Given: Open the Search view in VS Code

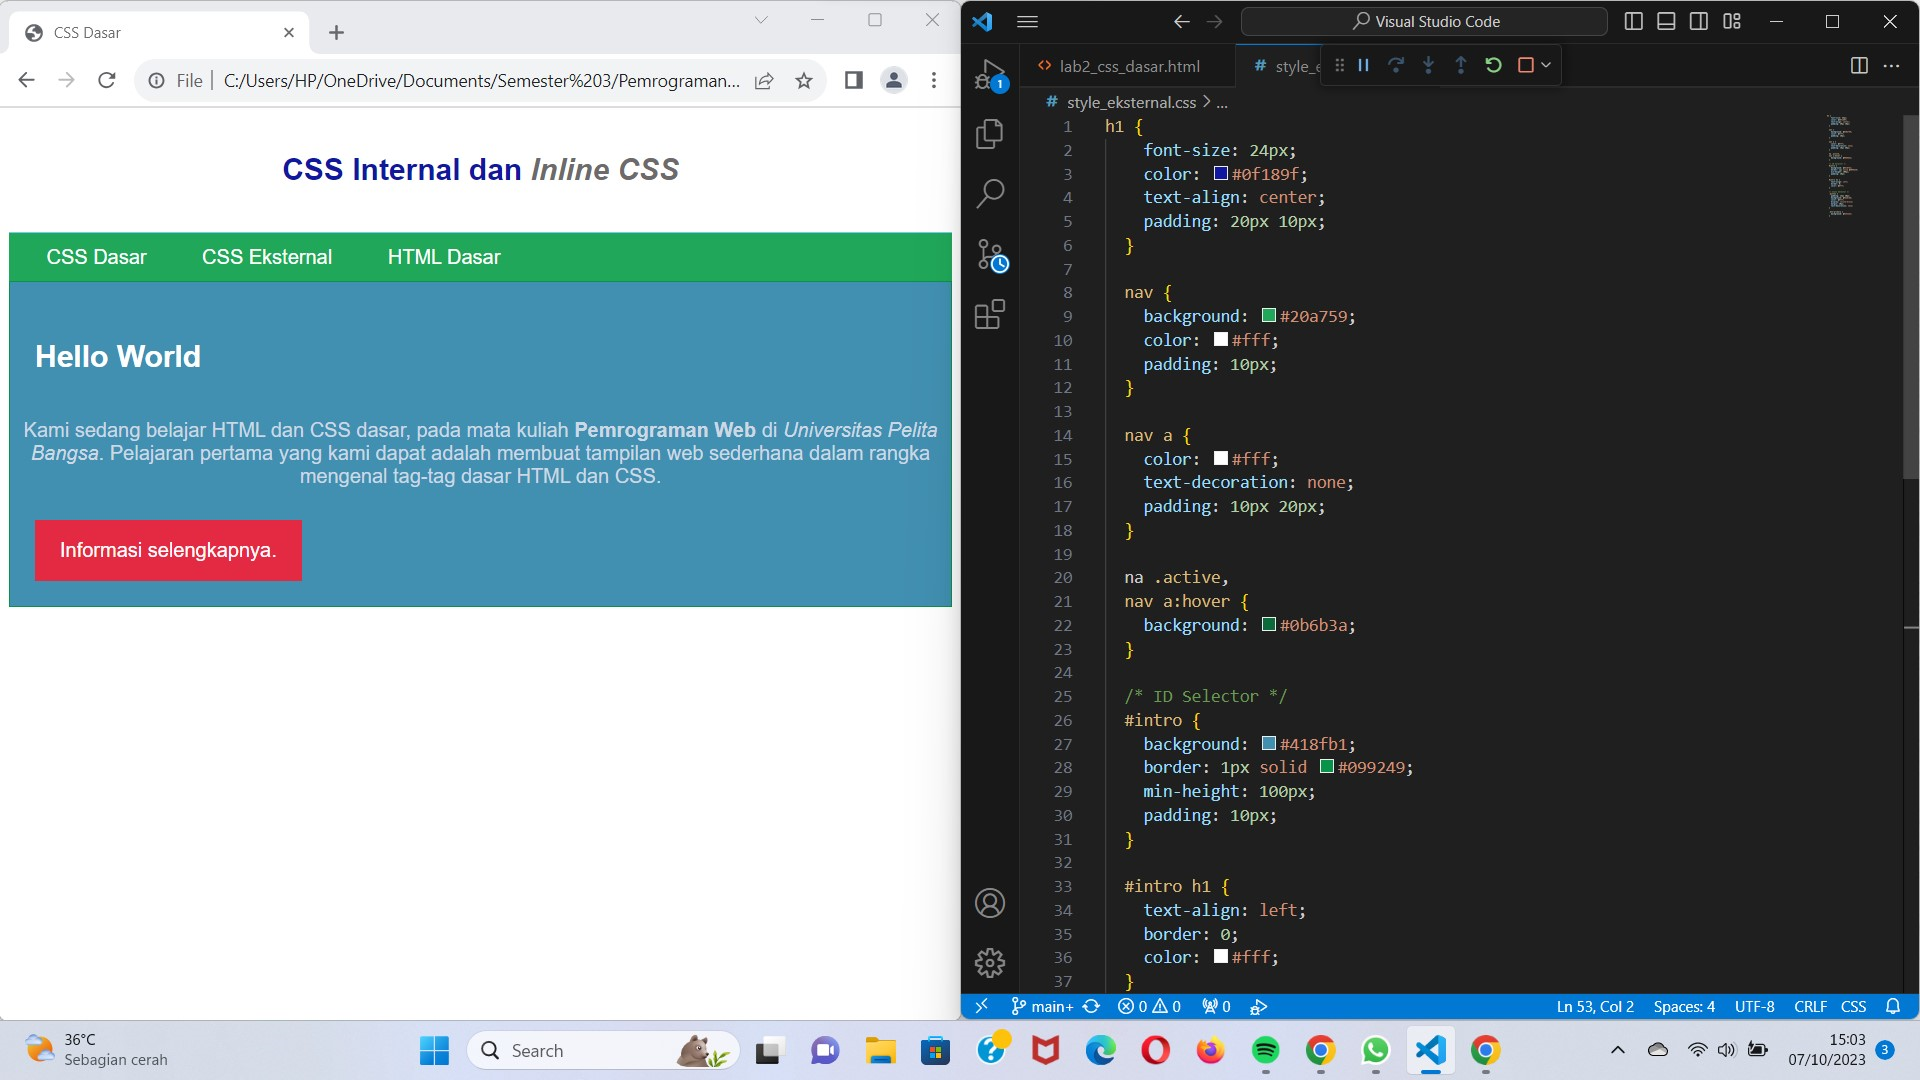Looking at the screenshot, I should pos(990,193).
